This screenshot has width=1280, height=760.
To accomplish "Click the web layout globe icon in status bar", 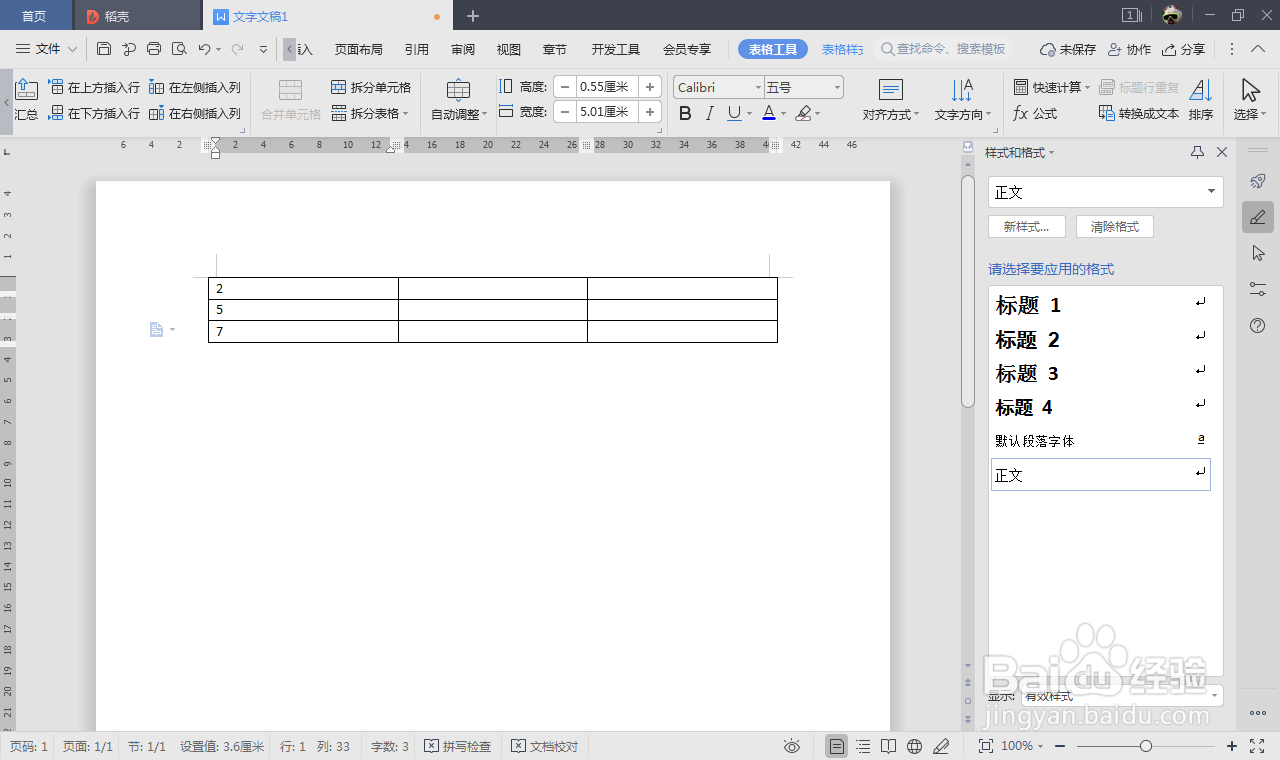I will (x=914, y=746).
